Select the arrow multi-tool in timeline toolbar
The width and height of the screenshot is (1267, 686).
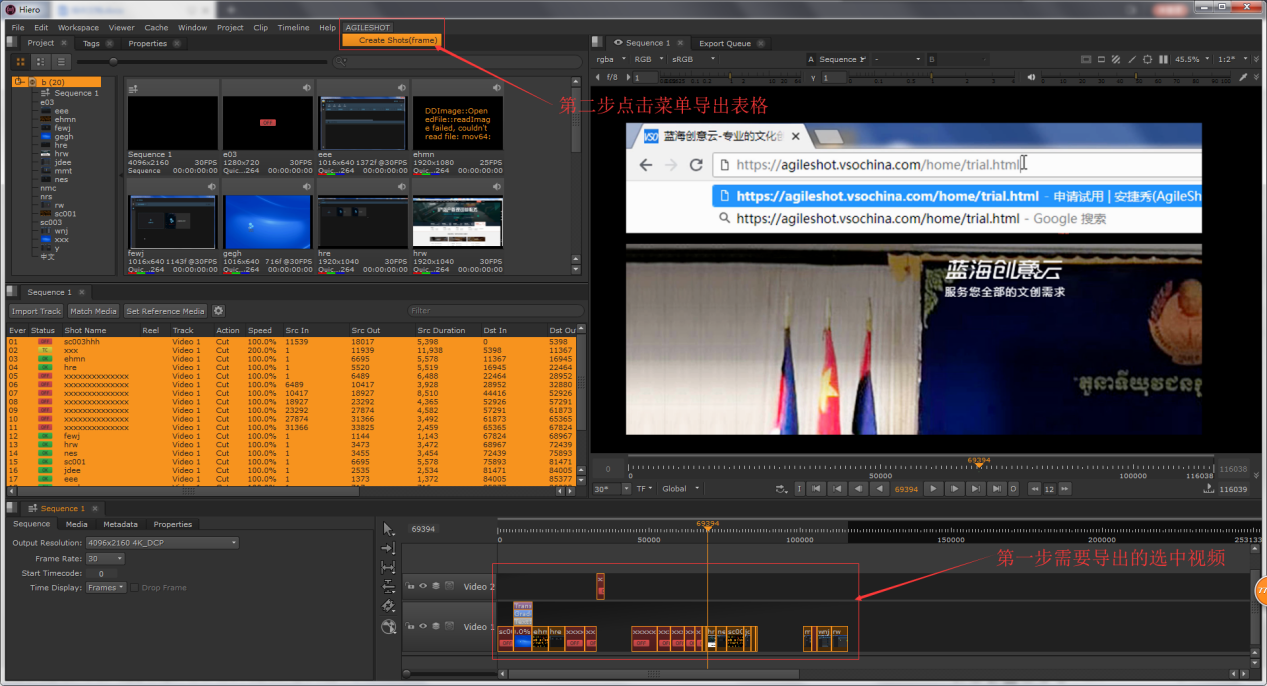389,529
